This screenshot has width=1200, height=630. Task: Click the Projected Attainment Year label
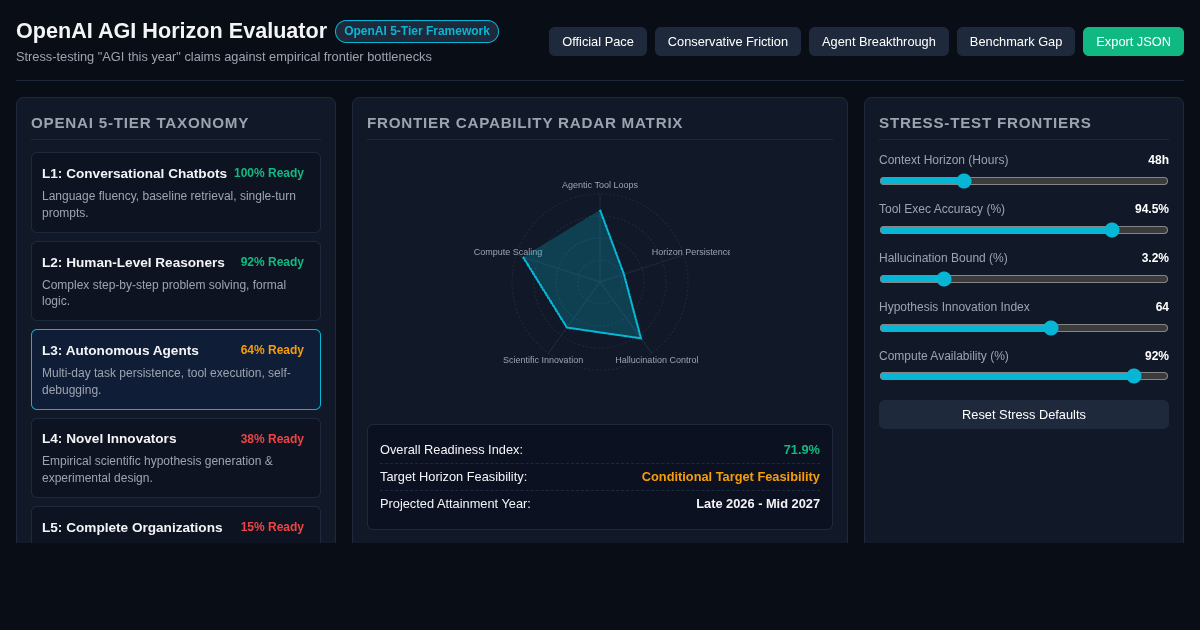click(455, 504)
